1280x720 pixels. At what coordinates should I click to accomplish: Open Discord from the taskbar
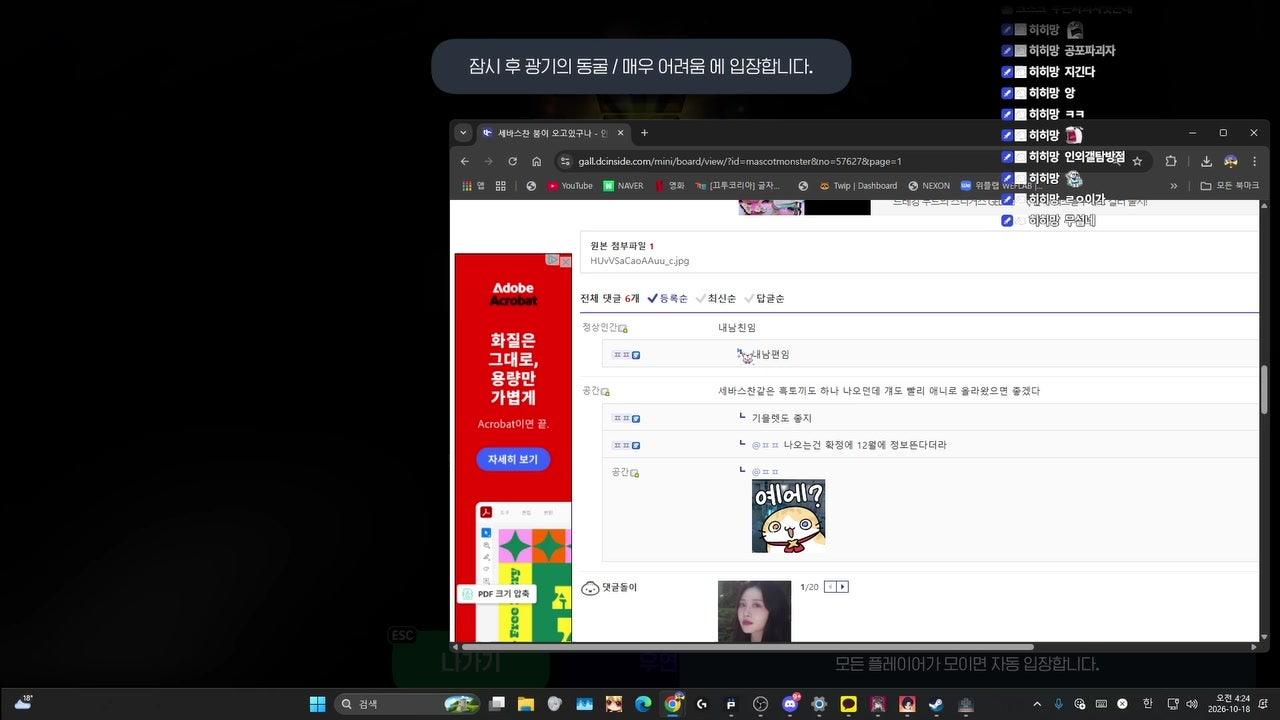(790, 704)
